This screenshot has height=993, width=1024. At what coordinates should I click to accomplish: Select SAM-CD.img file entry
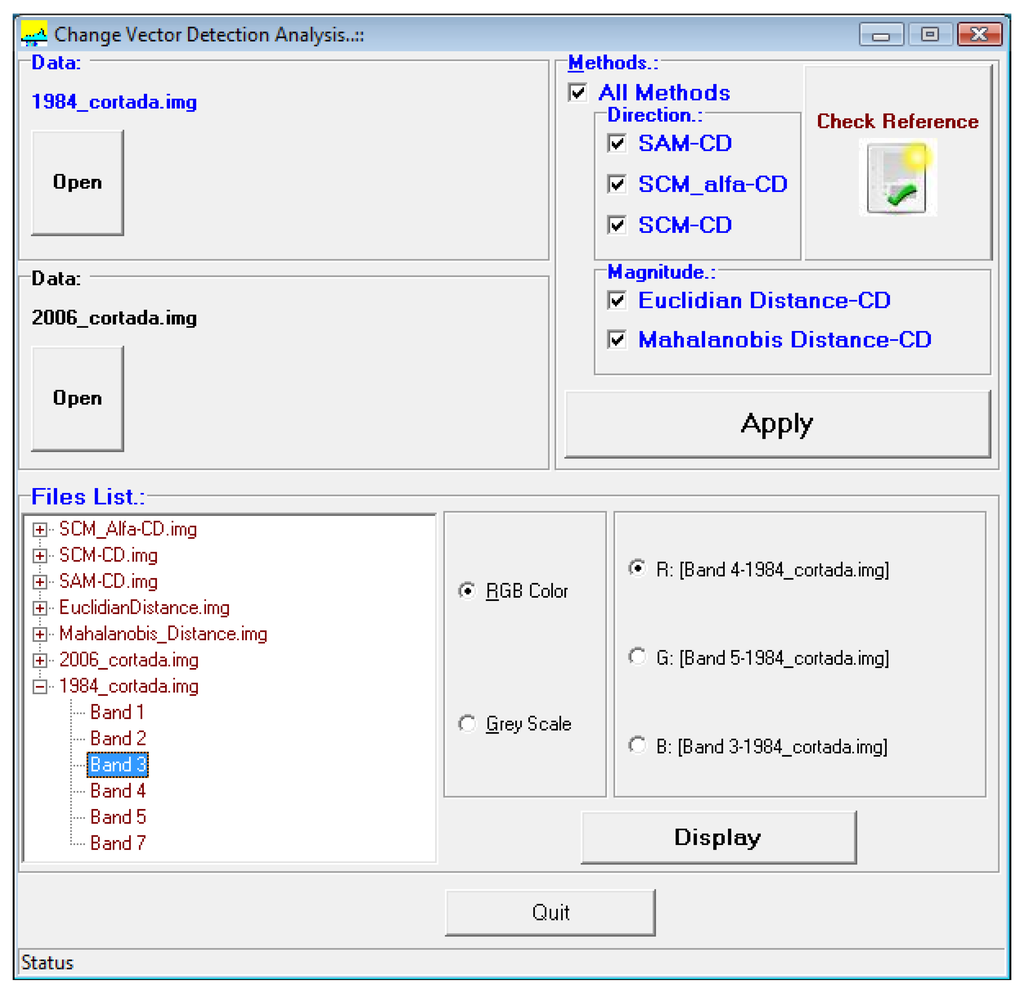coord(108,581)
